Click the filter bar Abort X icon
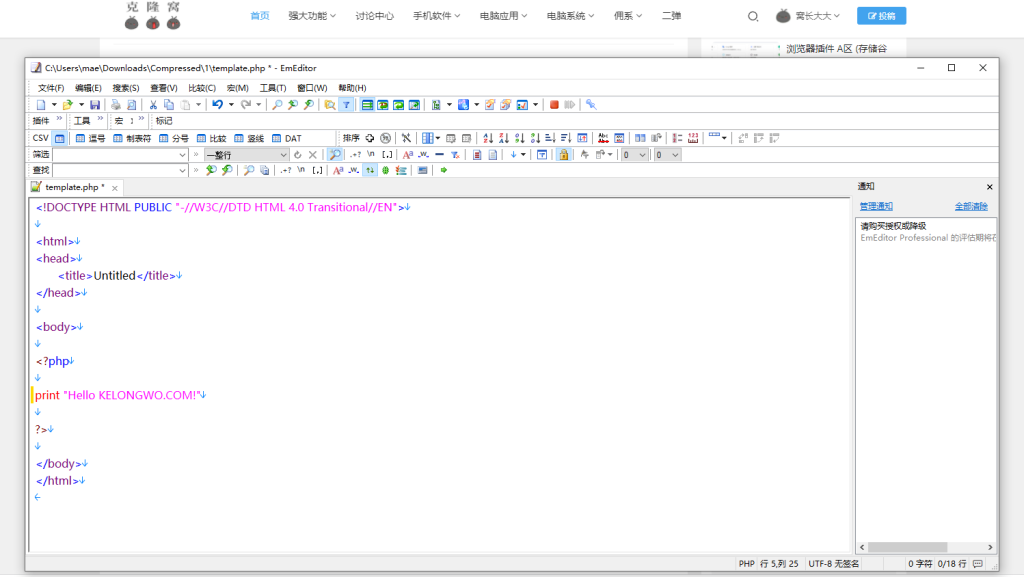The image size is (1024, 577). click(313, 155)
